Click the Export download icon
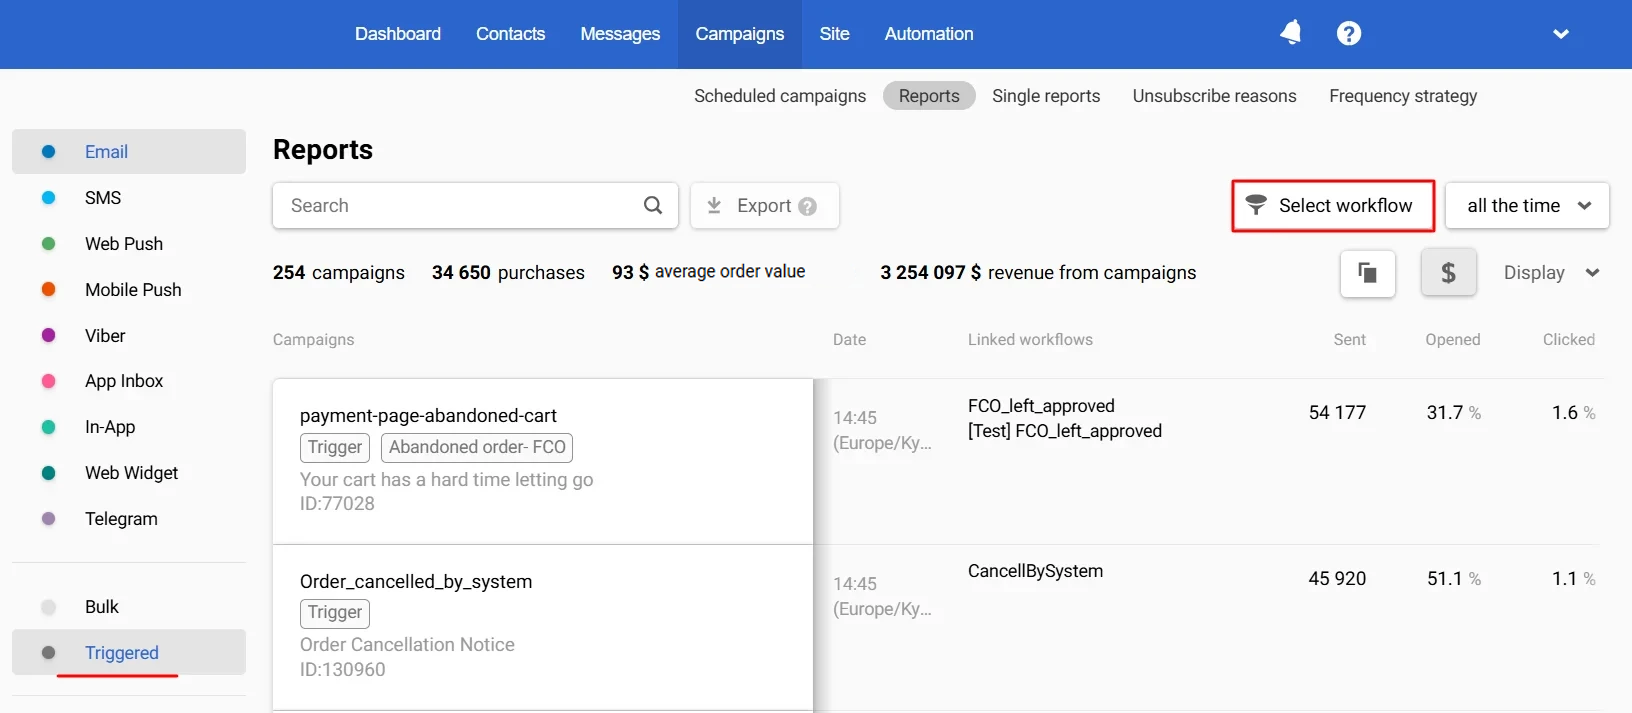The image size is (1632, 713). point(714,205)
